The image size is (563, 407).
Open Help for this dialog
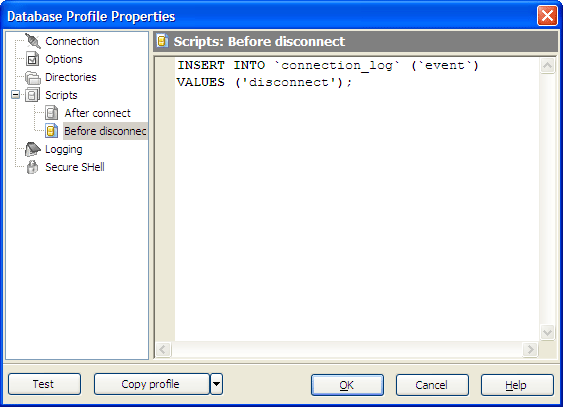click(517, 385)
